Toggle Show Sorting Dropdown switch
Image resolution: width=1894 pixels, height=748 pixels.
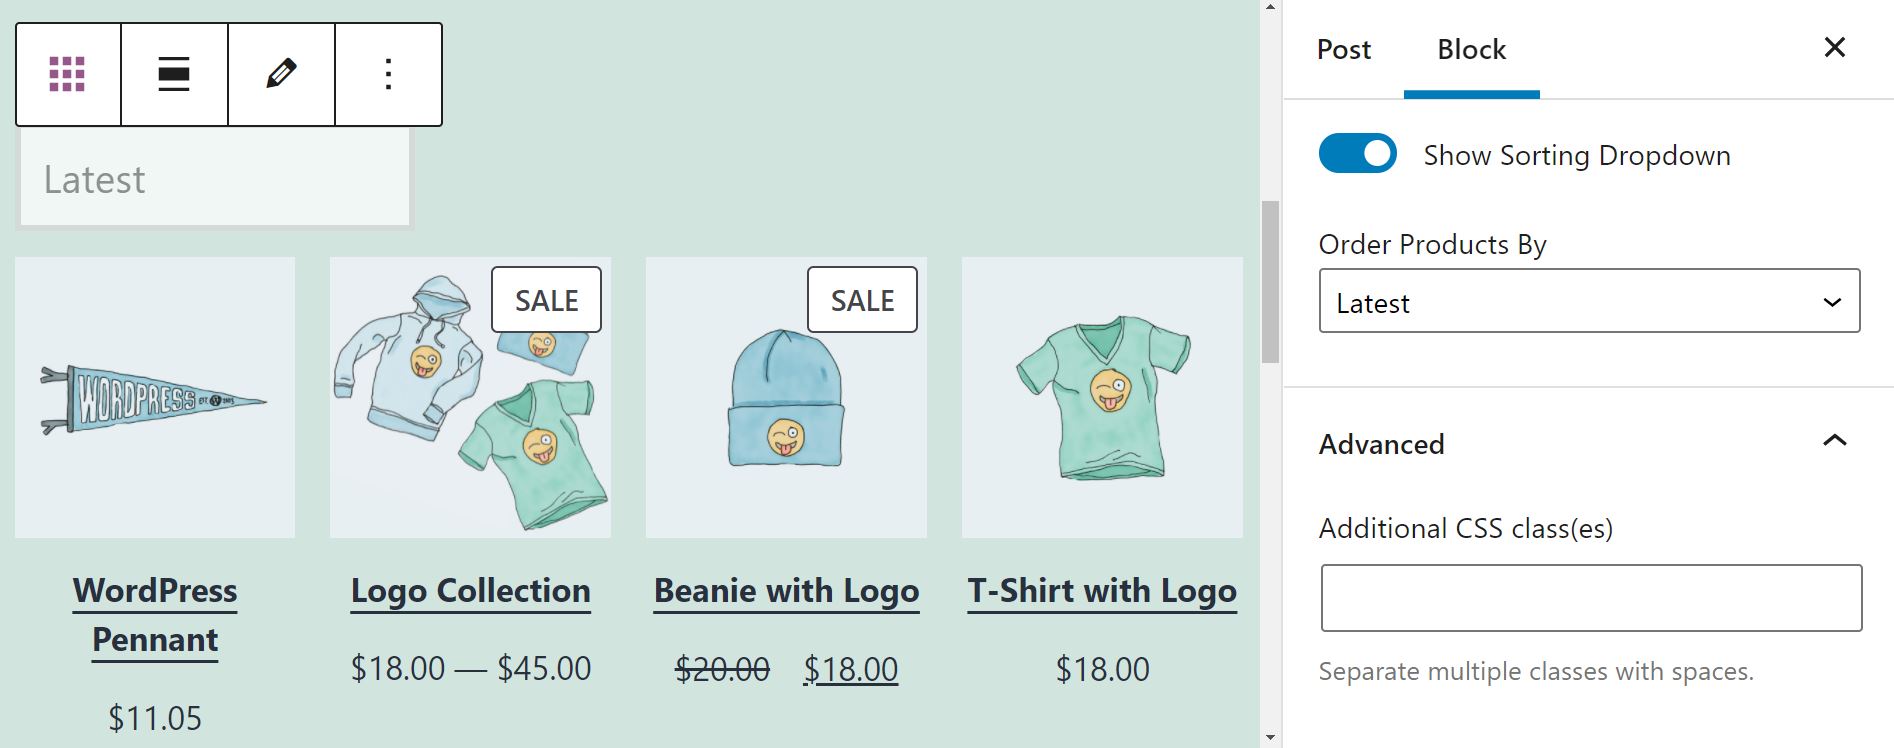(x=1357, y=154)
